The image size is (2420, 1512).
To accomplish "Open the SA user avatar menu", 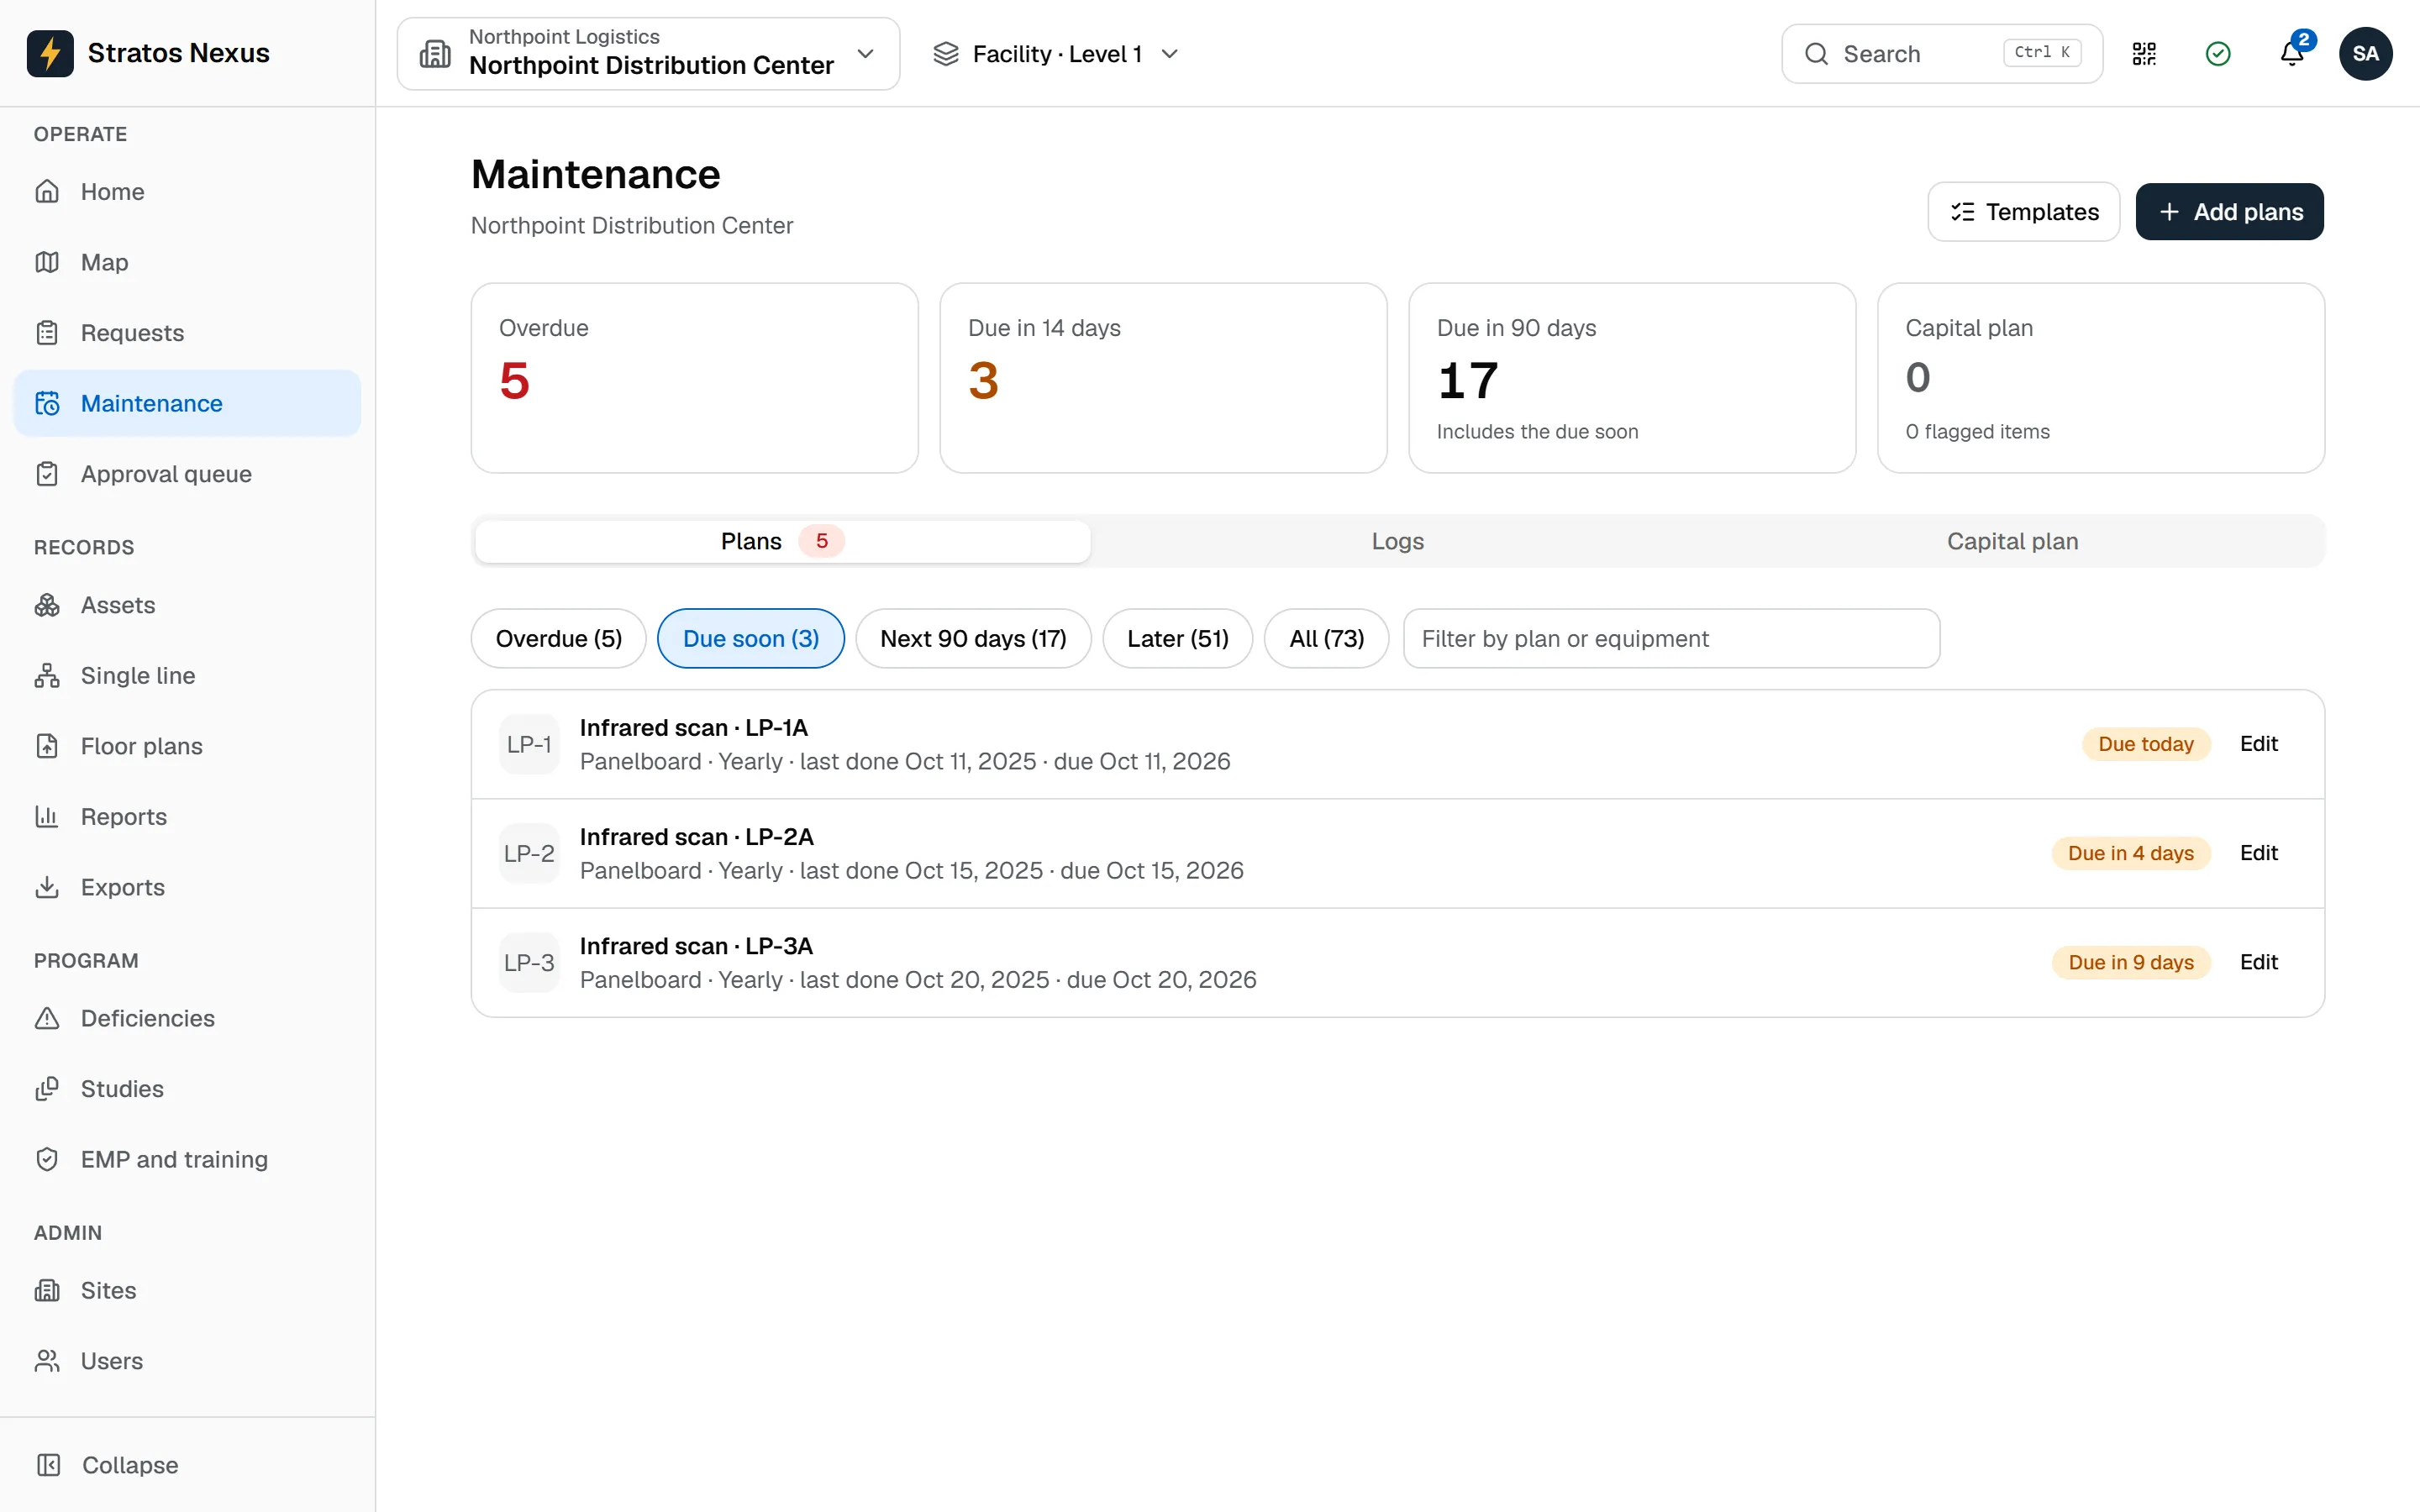I will [2365, 53].
